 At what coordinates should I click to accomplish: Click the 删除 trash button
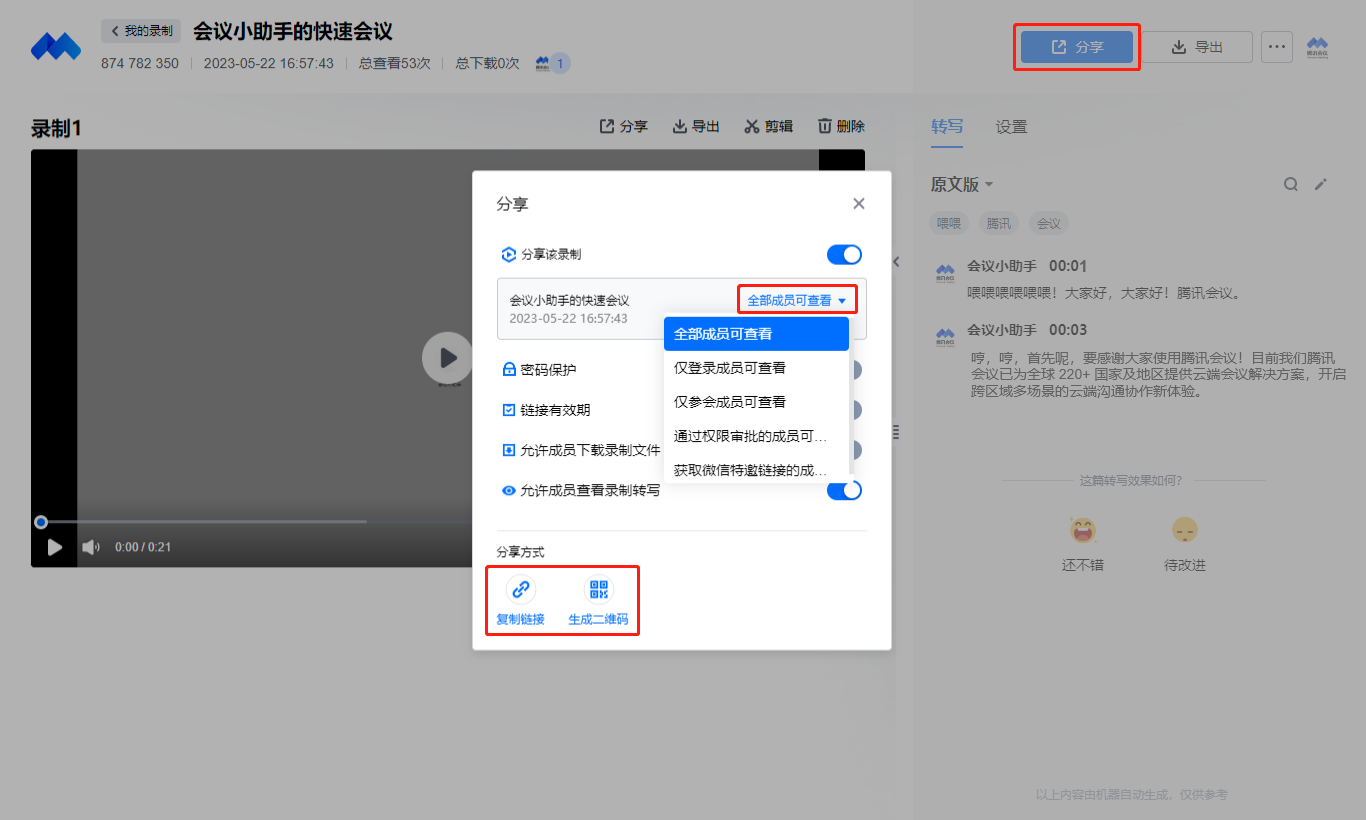click(841, 126)
